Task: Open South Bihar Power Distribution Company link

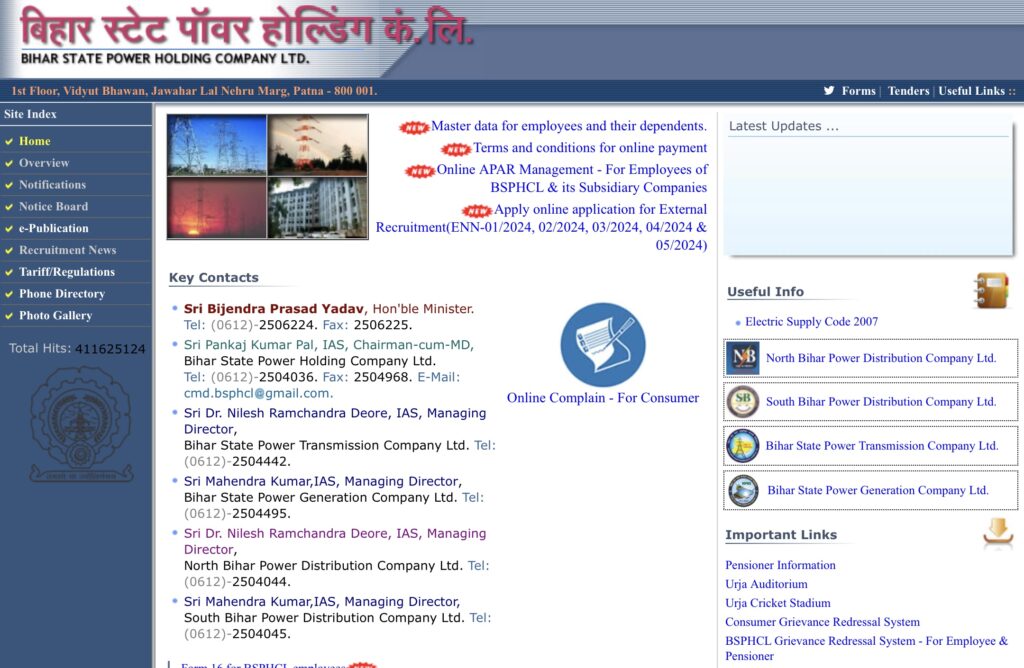Action: click(880, 402)
